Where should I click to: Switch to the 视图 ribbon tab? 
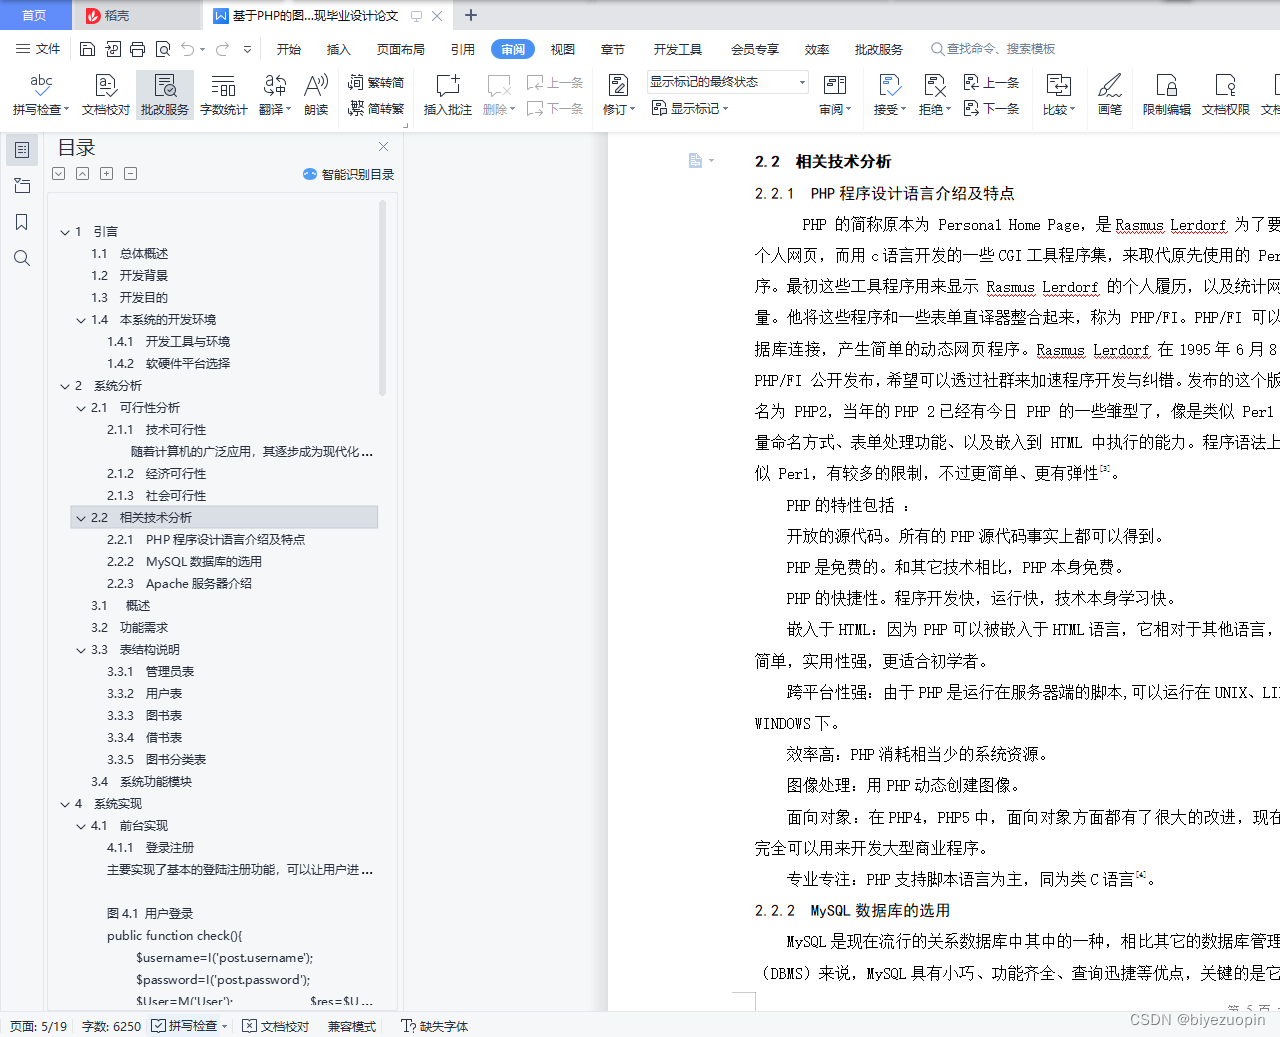point(563,49)
